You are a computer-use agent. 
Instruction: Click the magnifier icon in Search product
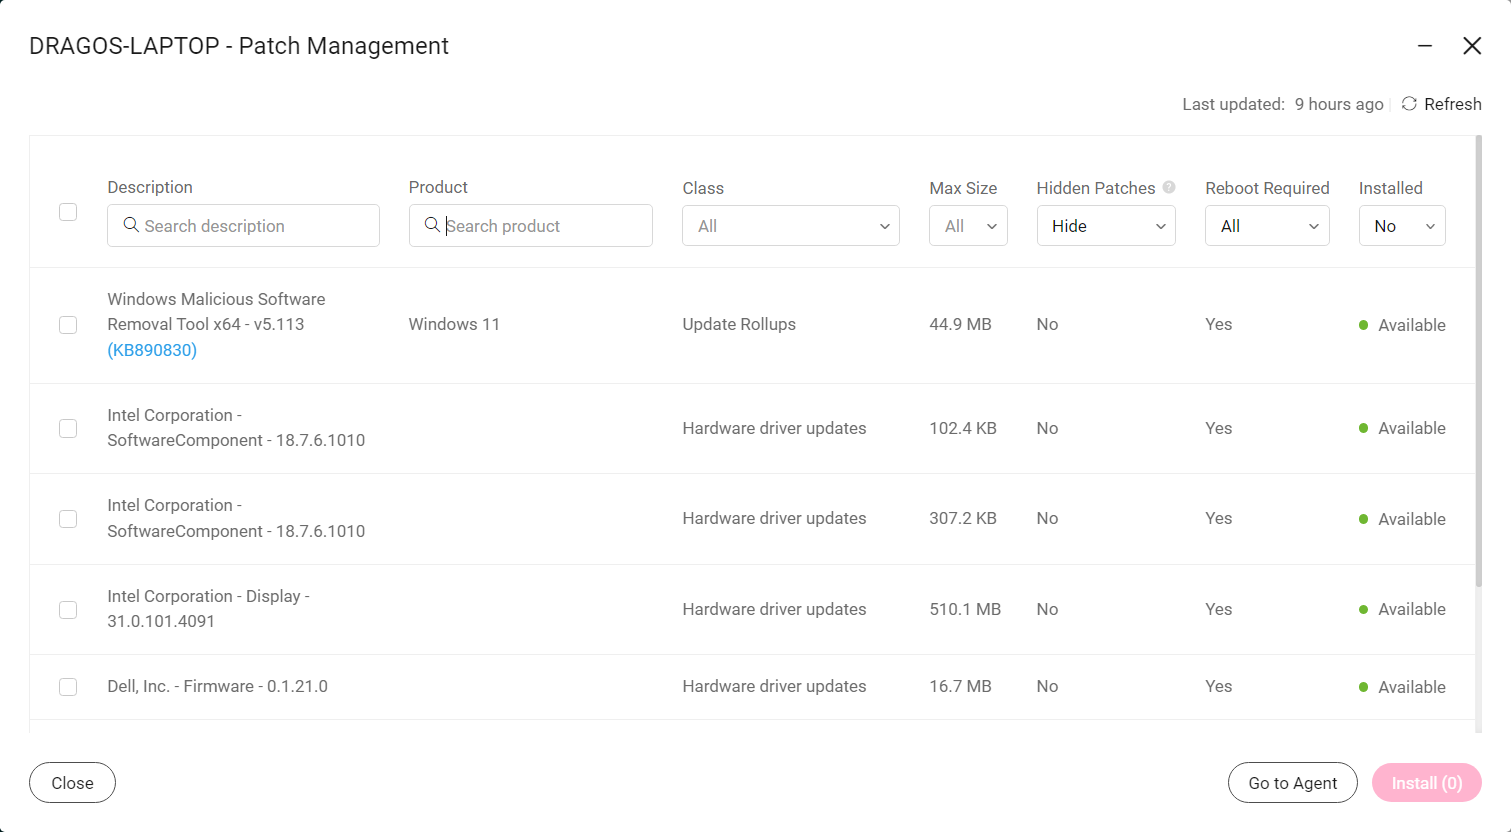(432, 225)
